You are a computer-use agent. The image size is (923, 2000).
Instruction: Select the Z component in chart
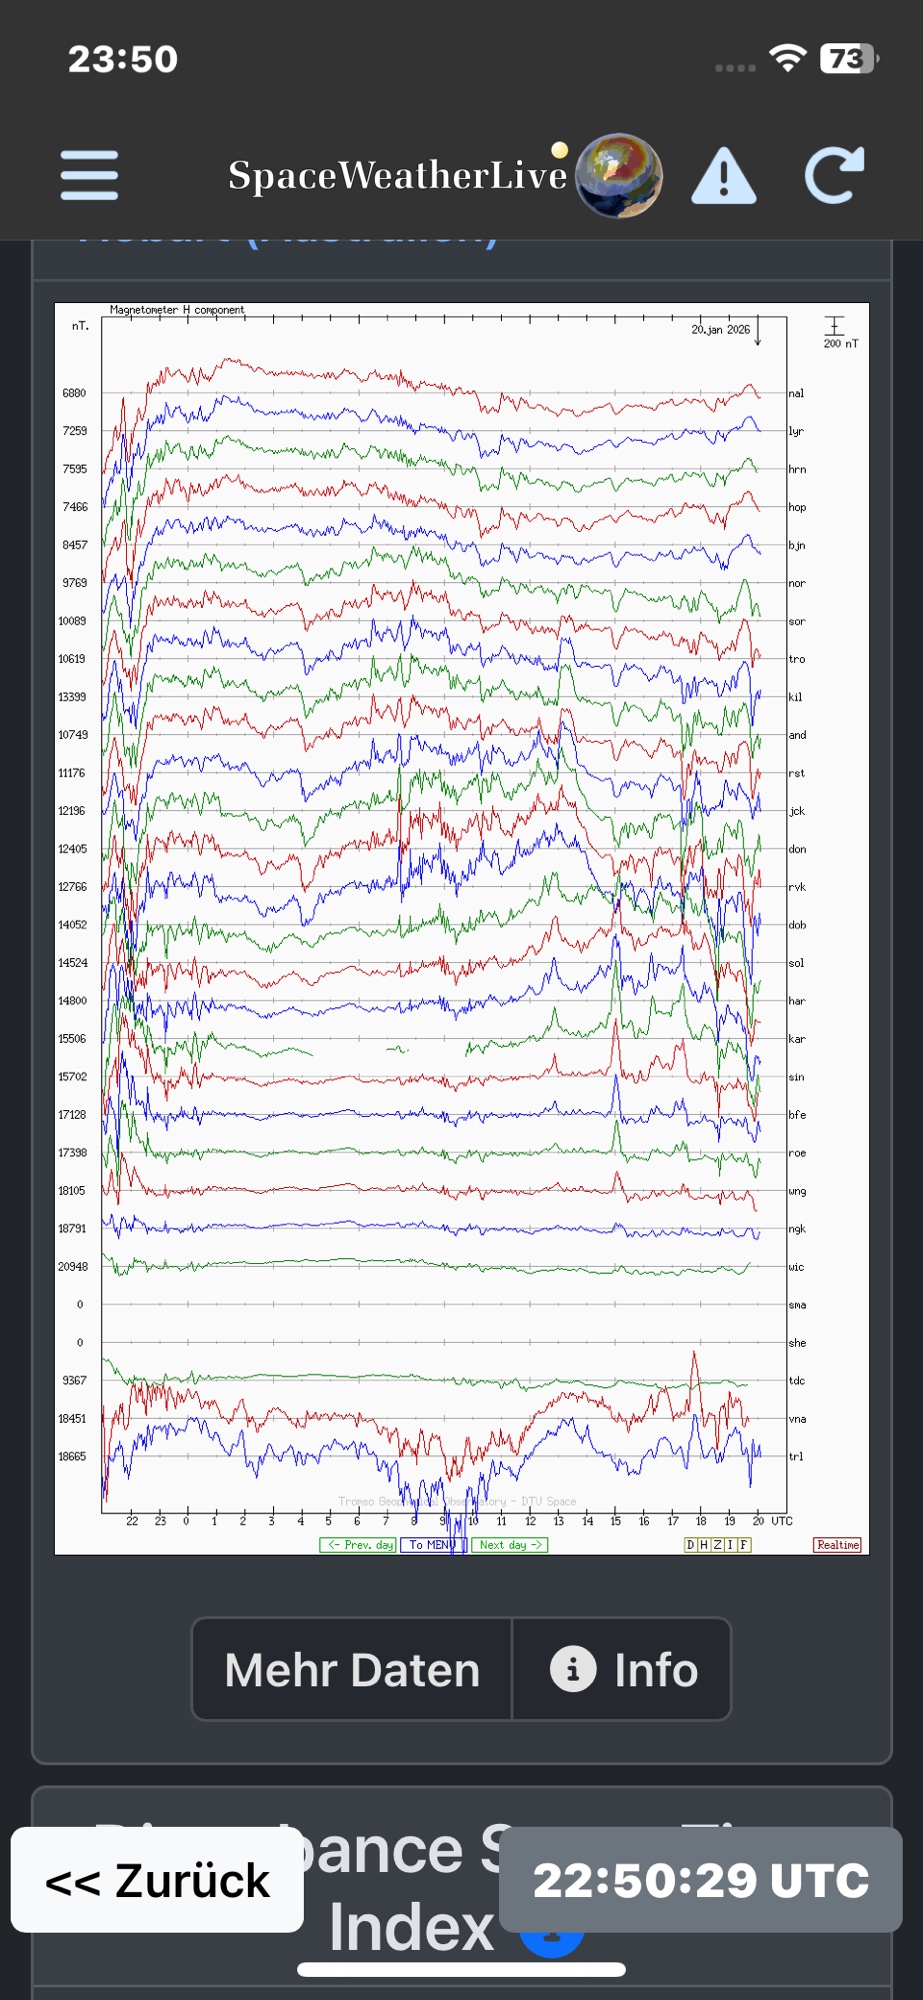coord(717,1545)
